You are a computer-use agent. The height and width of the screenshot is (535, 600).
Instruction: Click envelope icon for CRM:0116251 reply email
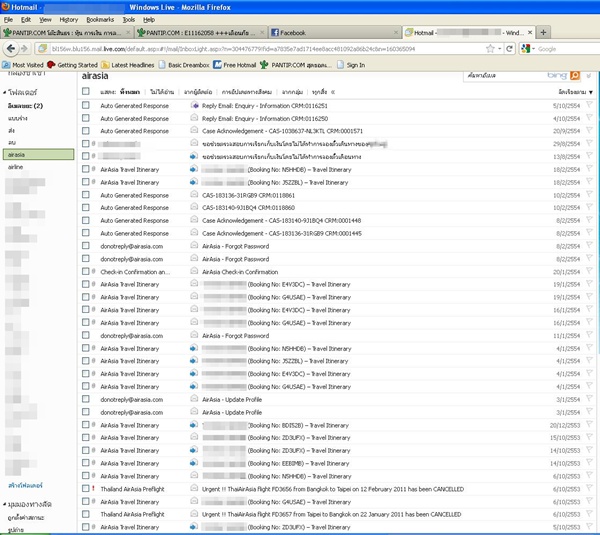[x=194, y=106]
